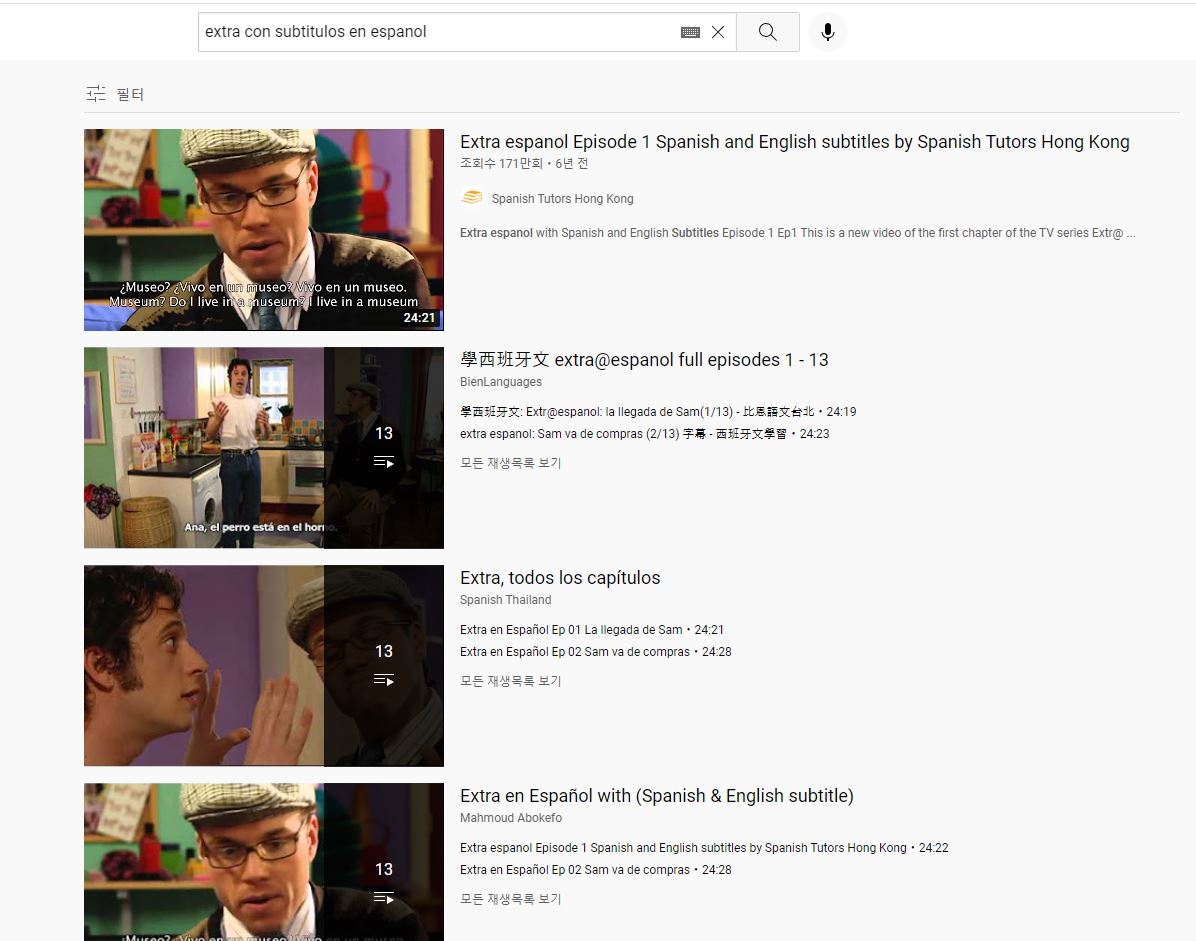
Task: Click the 필터 filter label
Action: [130, 95]
